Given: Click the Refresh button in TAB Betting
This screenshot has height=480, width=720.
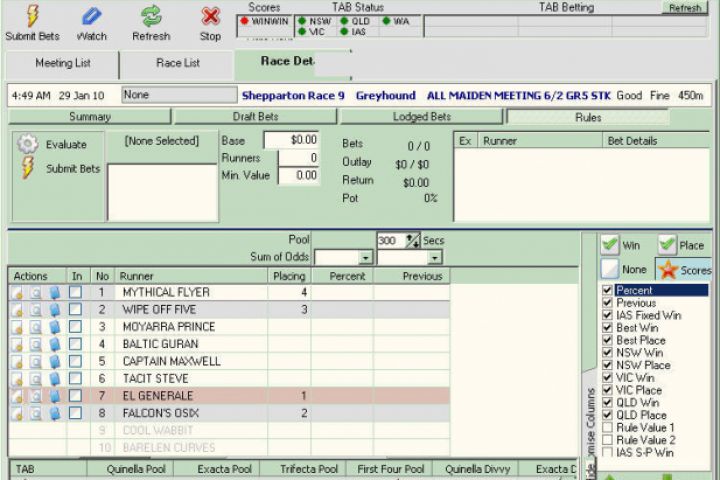Looking at the screenshot, I should coord(685,7).
